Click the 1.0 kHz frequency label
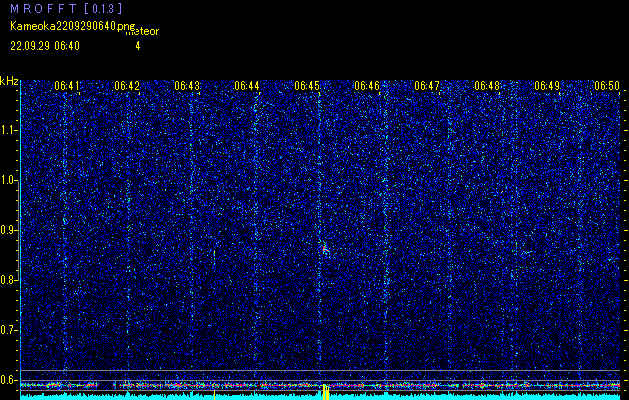Screen dimensions: 629x400 8,180
